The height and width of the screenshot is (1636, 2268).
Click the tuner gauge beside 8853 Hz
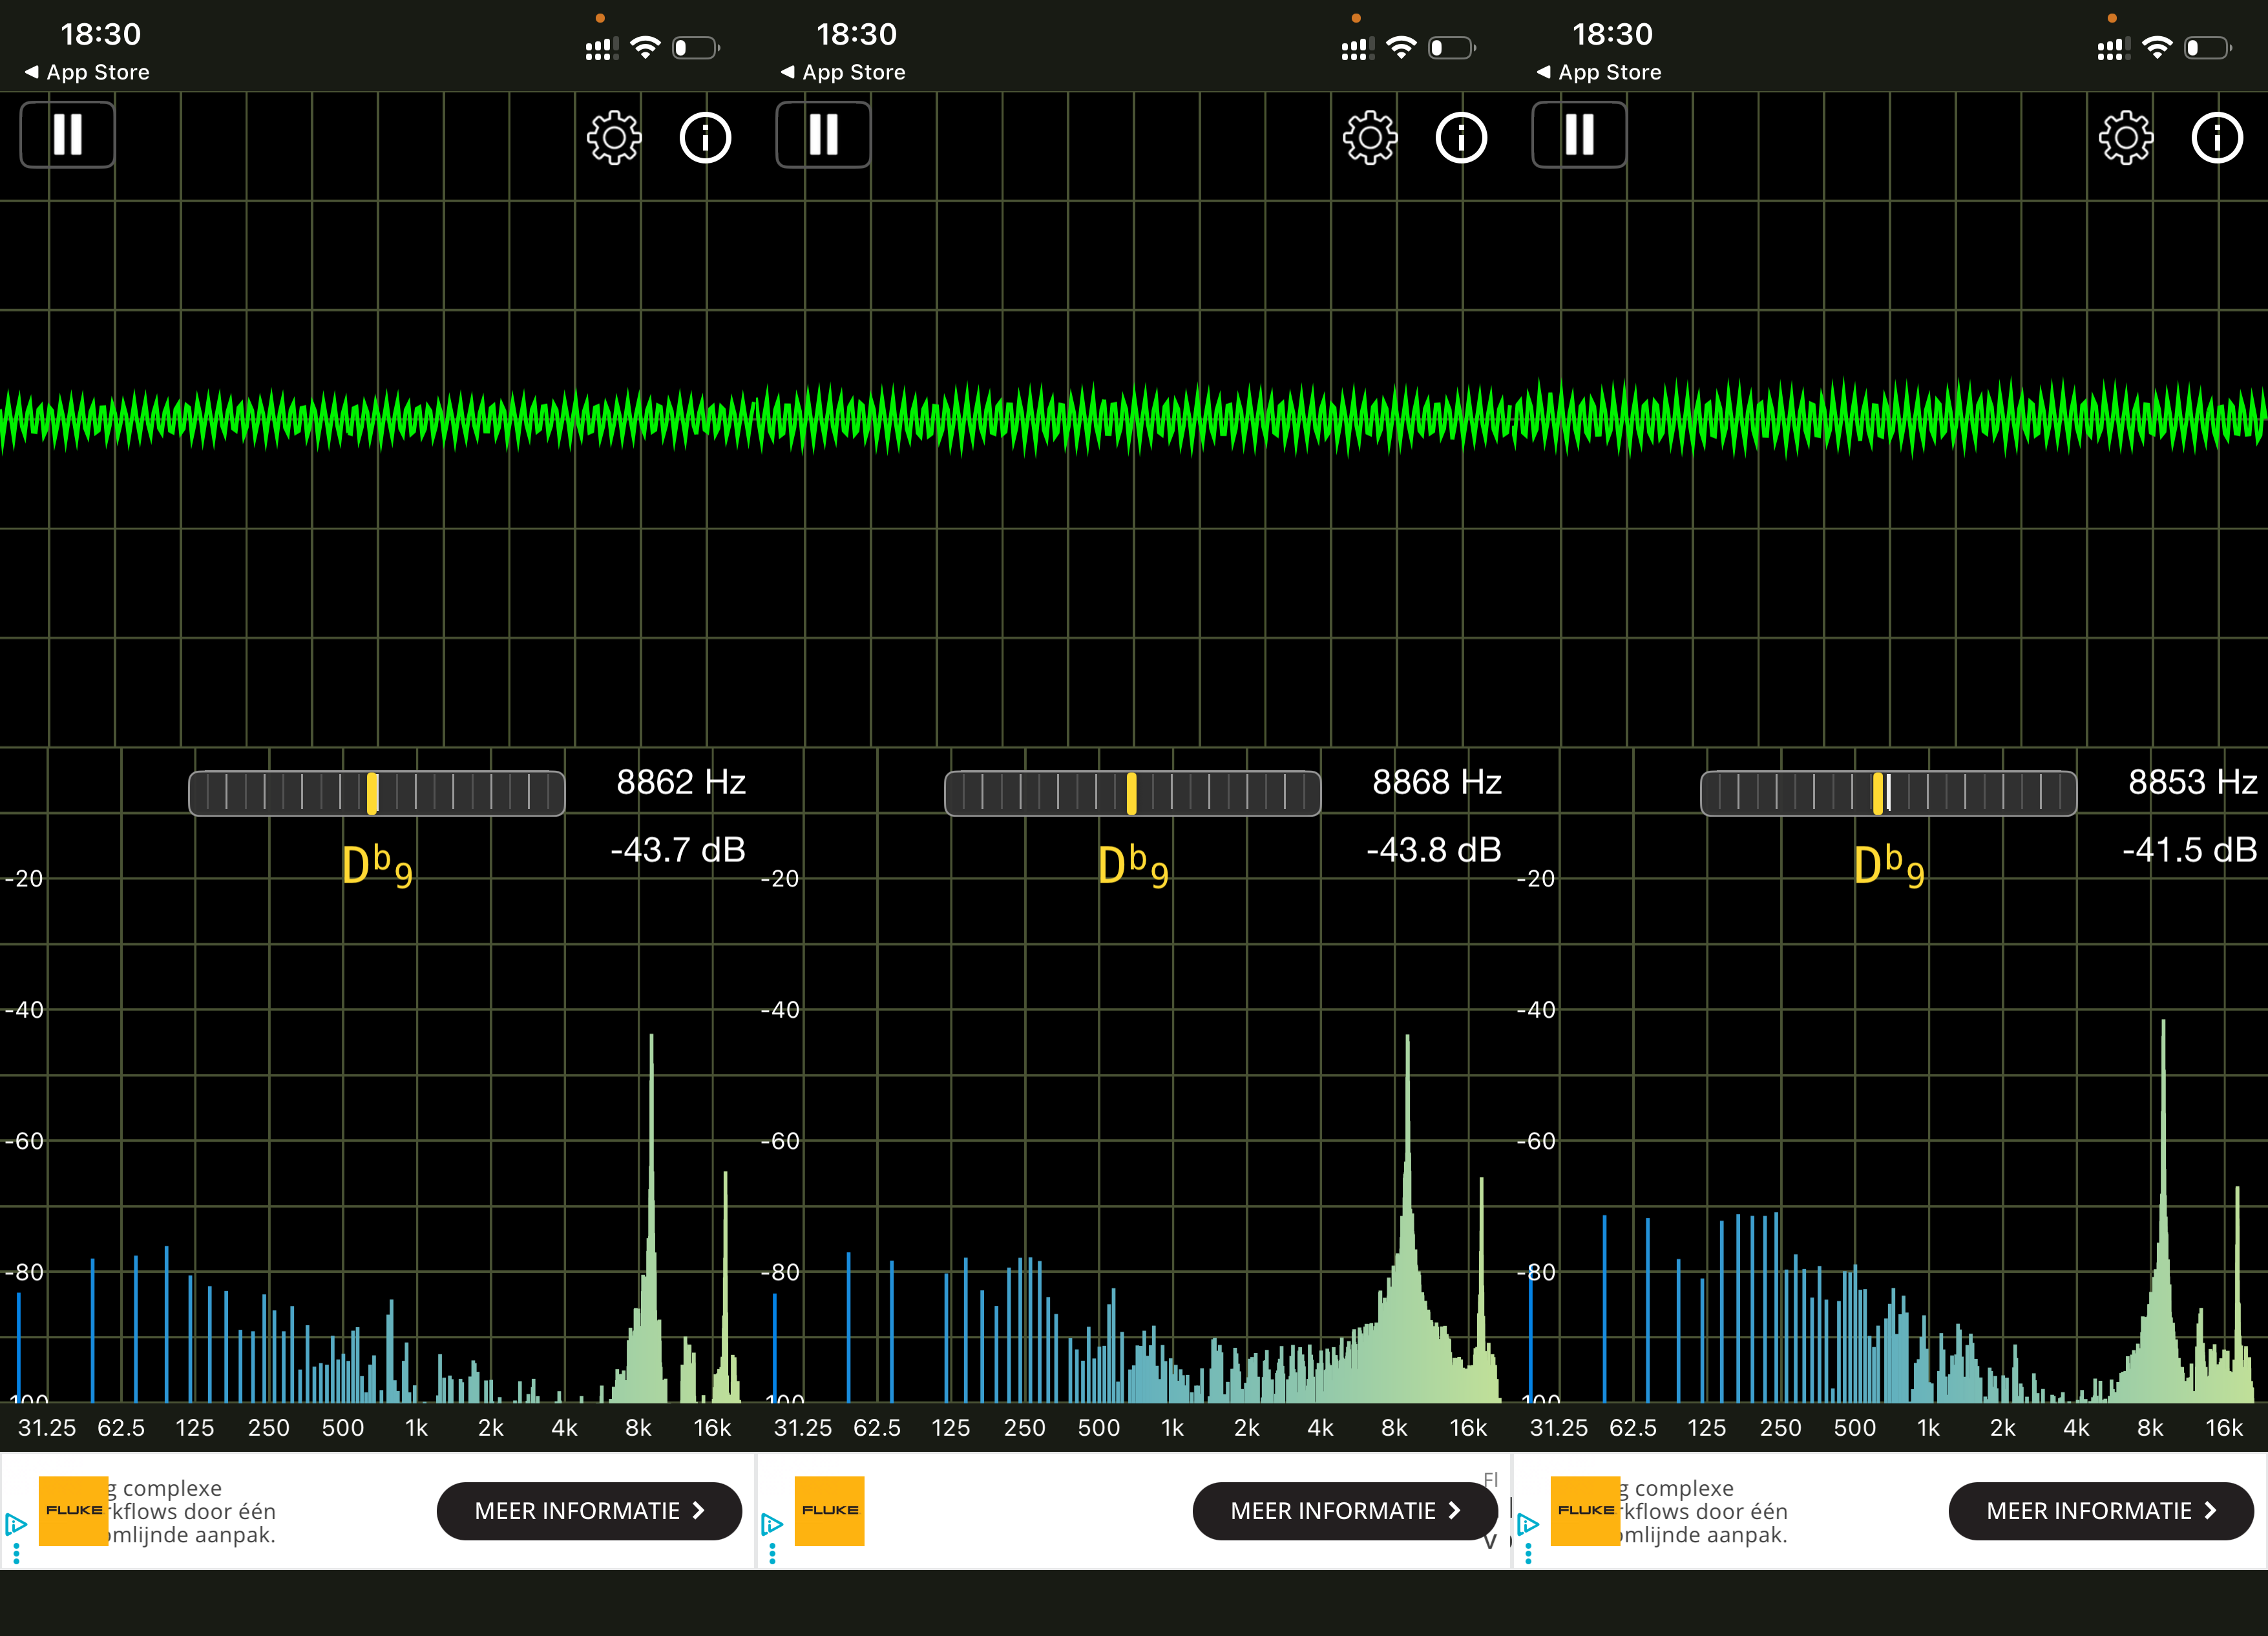click(x=1889, y=793)
